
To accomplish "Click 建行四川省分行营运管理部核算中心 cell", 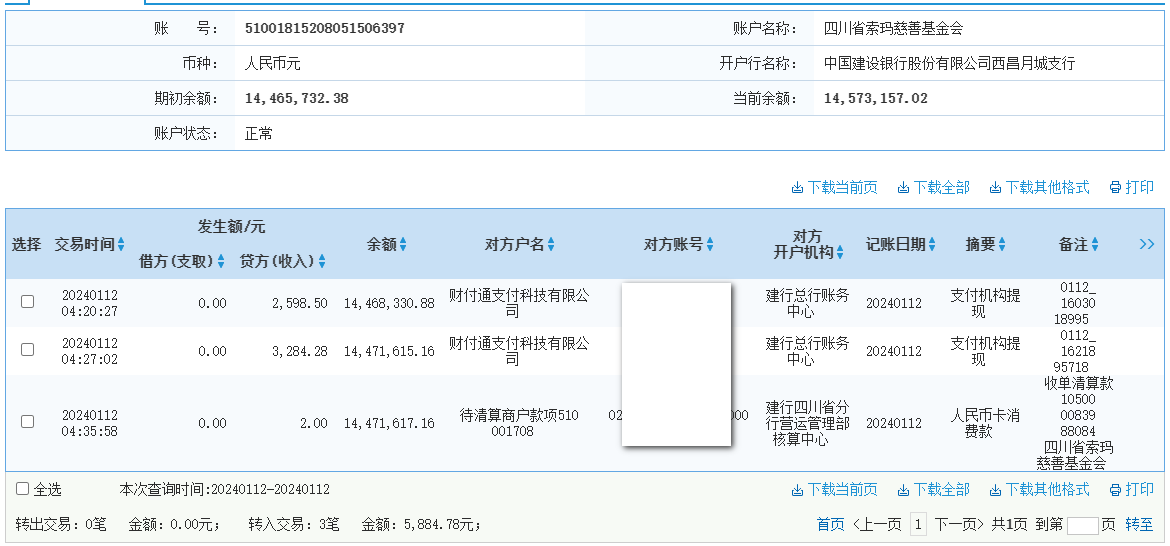I will [x=807, y=423].
